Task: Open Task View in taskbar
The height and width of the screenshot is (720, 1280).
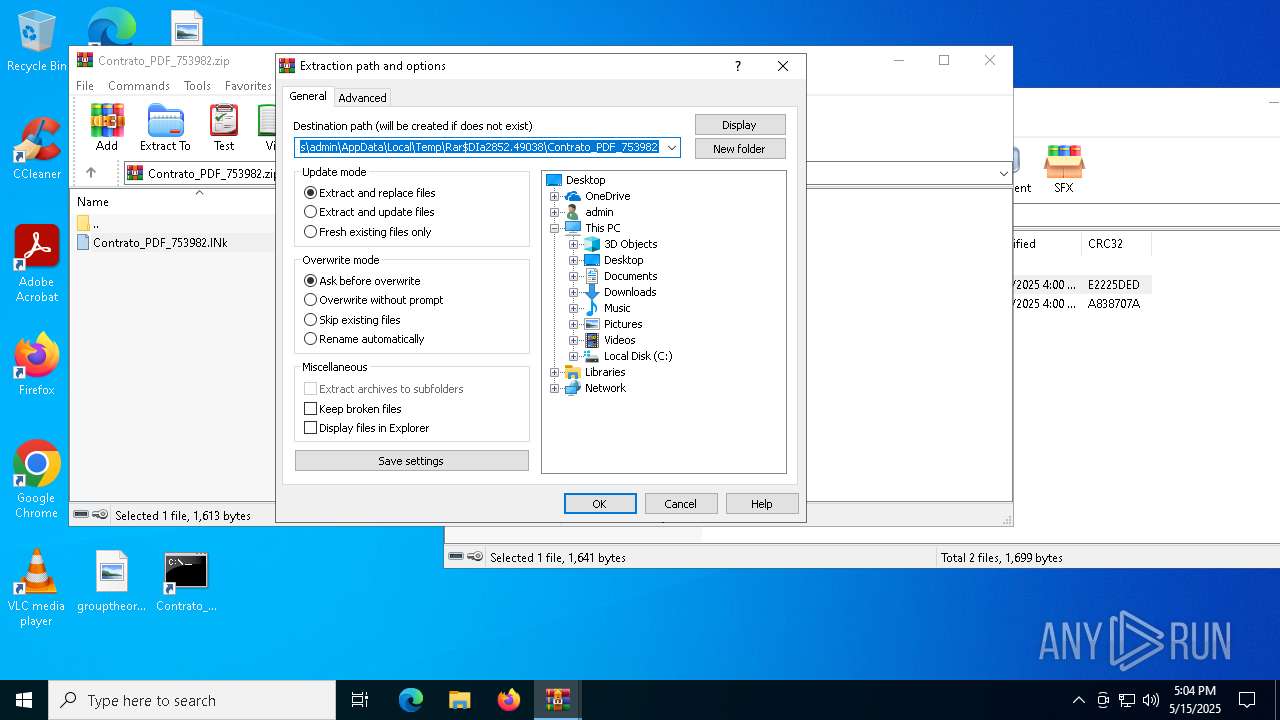Action: [360, 700]
